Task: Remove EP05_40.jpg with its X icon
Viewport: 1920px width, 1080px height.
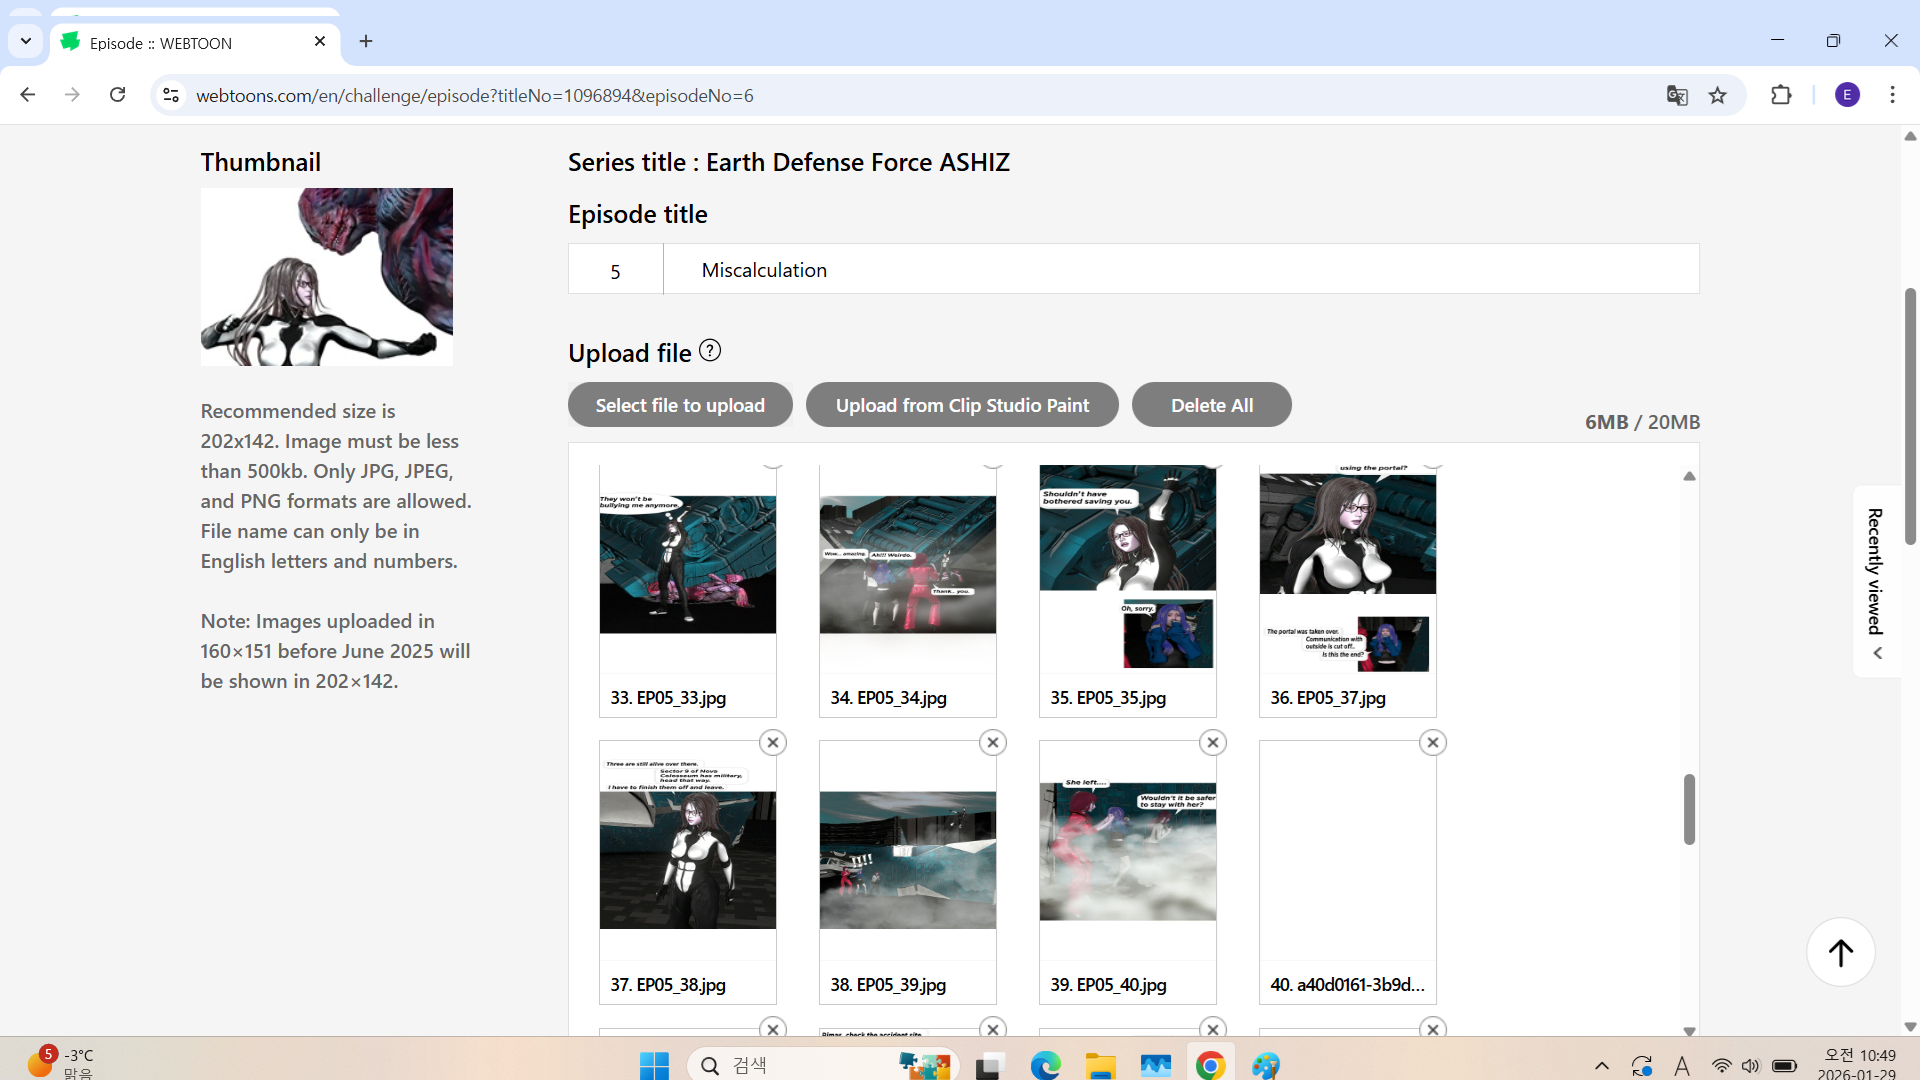Action: 1212,742
